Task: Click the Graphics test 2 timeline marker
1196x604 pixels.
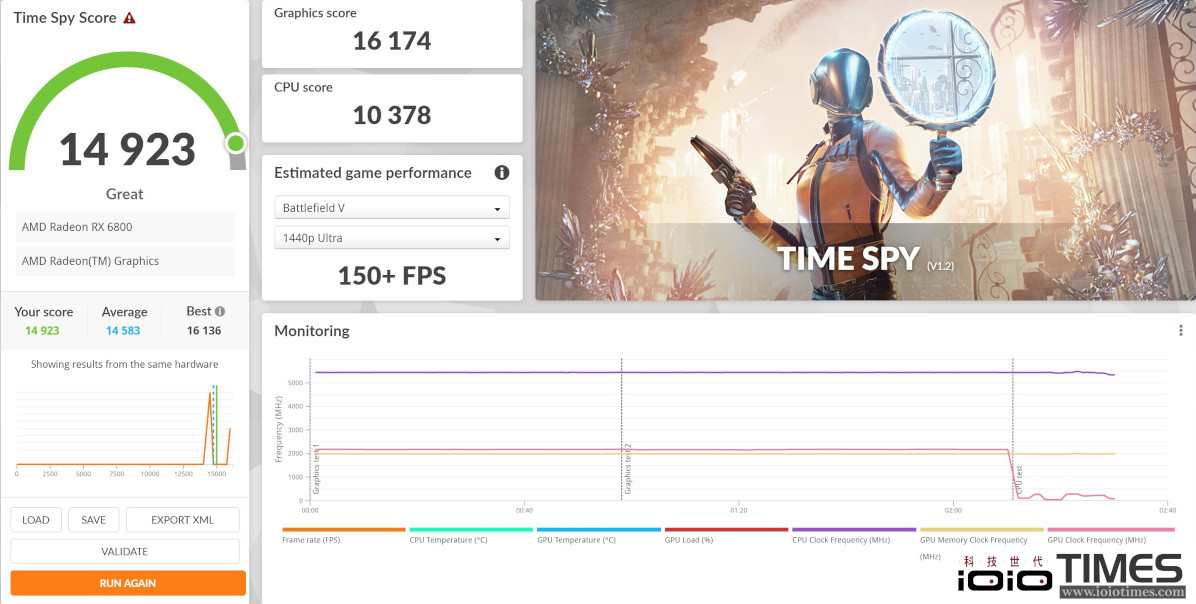Action: pos(628,468)
